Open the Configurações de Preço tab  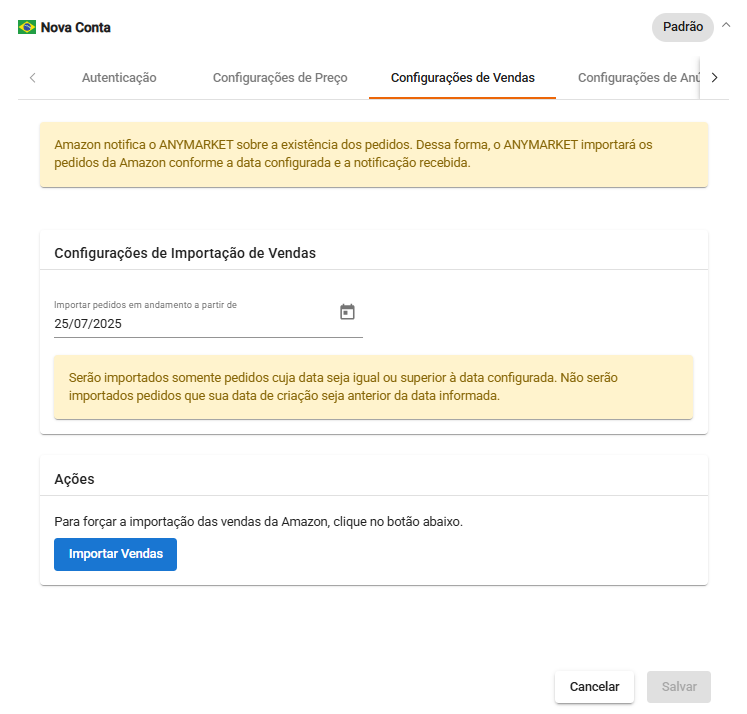point(280,77)
